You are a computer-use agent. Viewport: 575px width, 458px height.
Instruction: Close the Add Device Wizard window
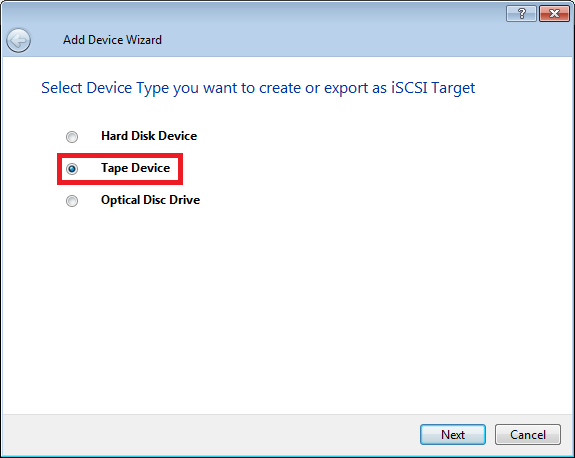[554, 14]
